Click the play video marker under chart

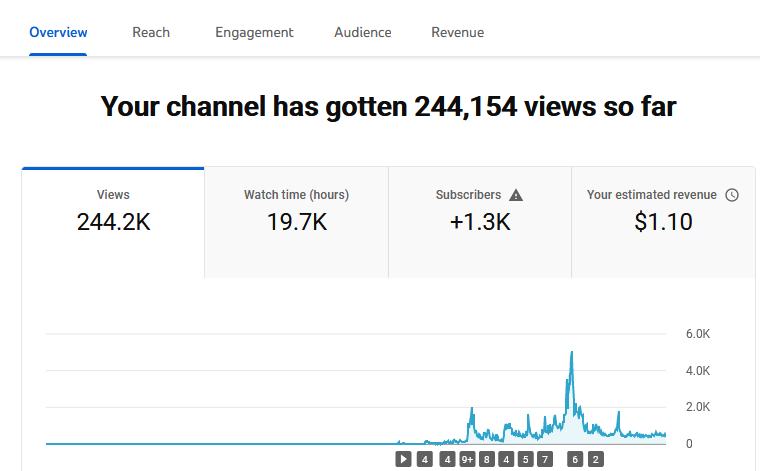[403, 459]
